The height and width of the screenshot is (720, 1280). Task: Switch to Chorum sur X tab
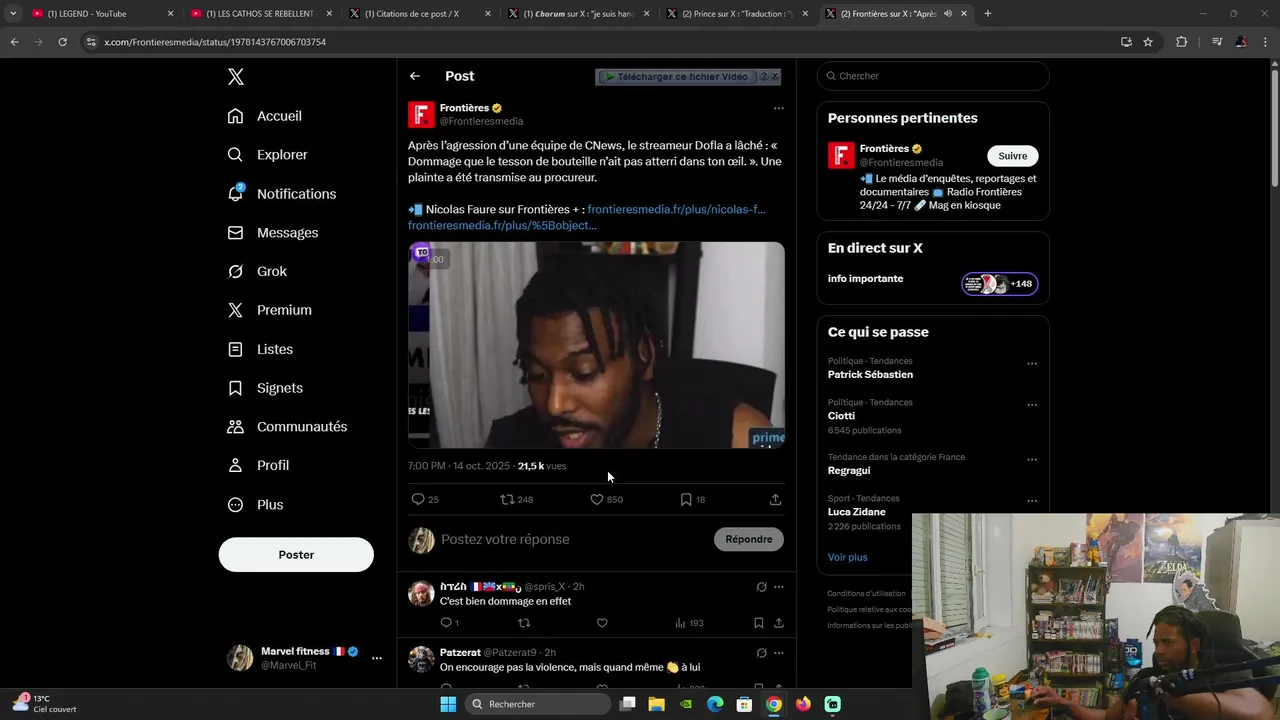pyautogui.click(x=577, y=14)
